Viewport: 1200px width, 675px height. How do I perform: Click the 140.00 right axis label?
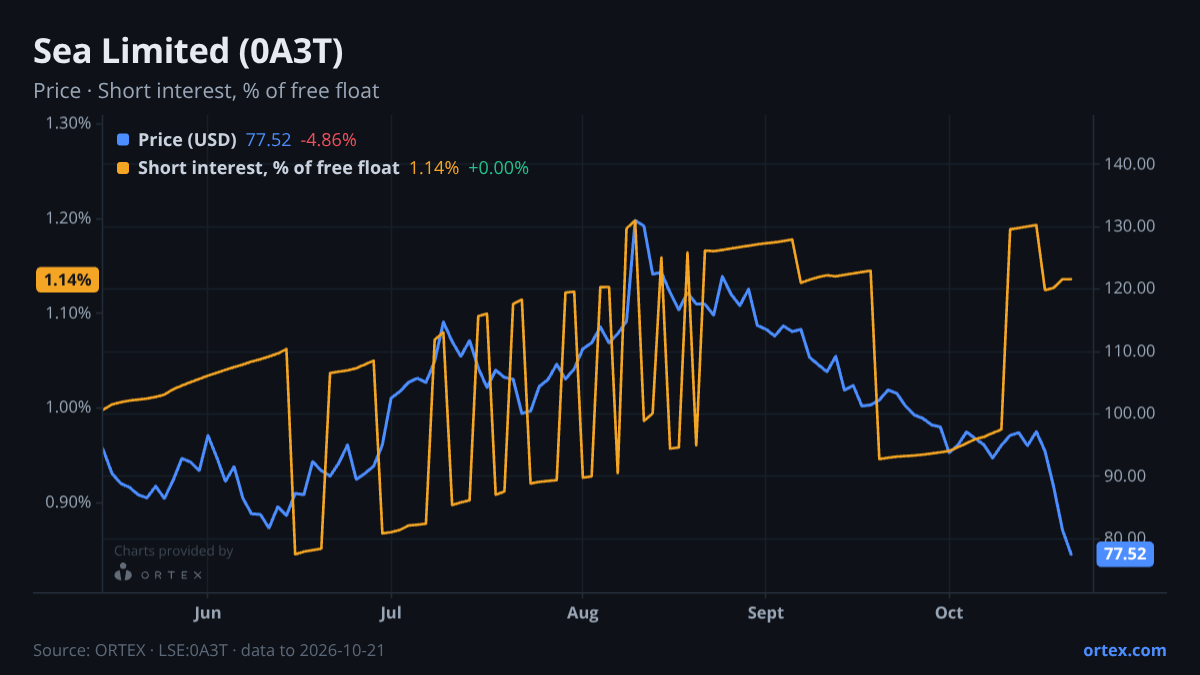[x=1130, y=164]
